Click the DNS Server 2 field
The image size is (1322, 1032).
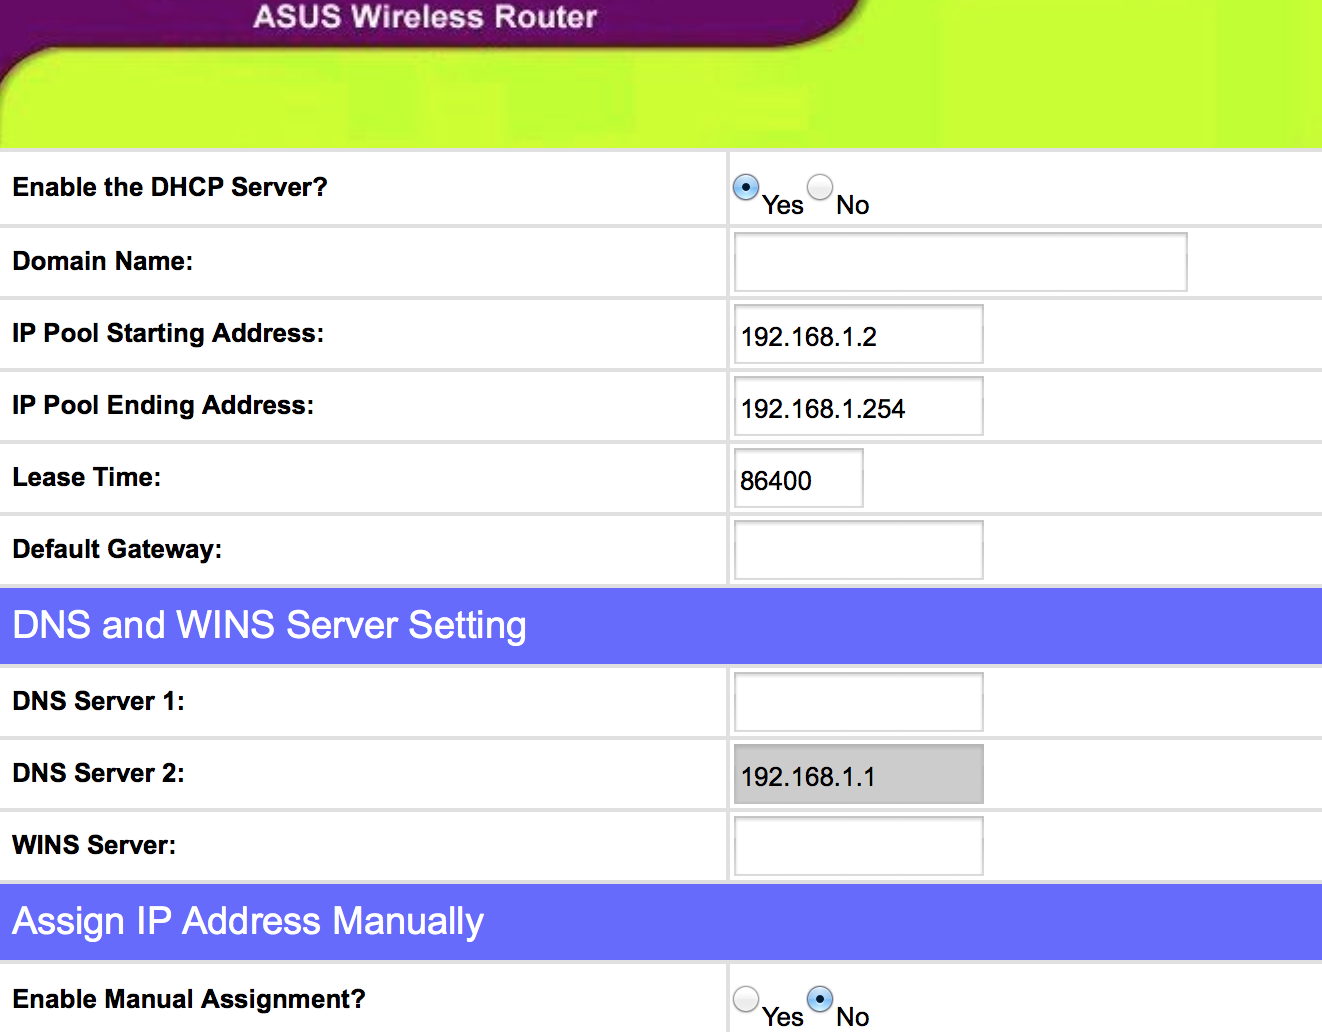pyautogui.click(x=858, y=774)
